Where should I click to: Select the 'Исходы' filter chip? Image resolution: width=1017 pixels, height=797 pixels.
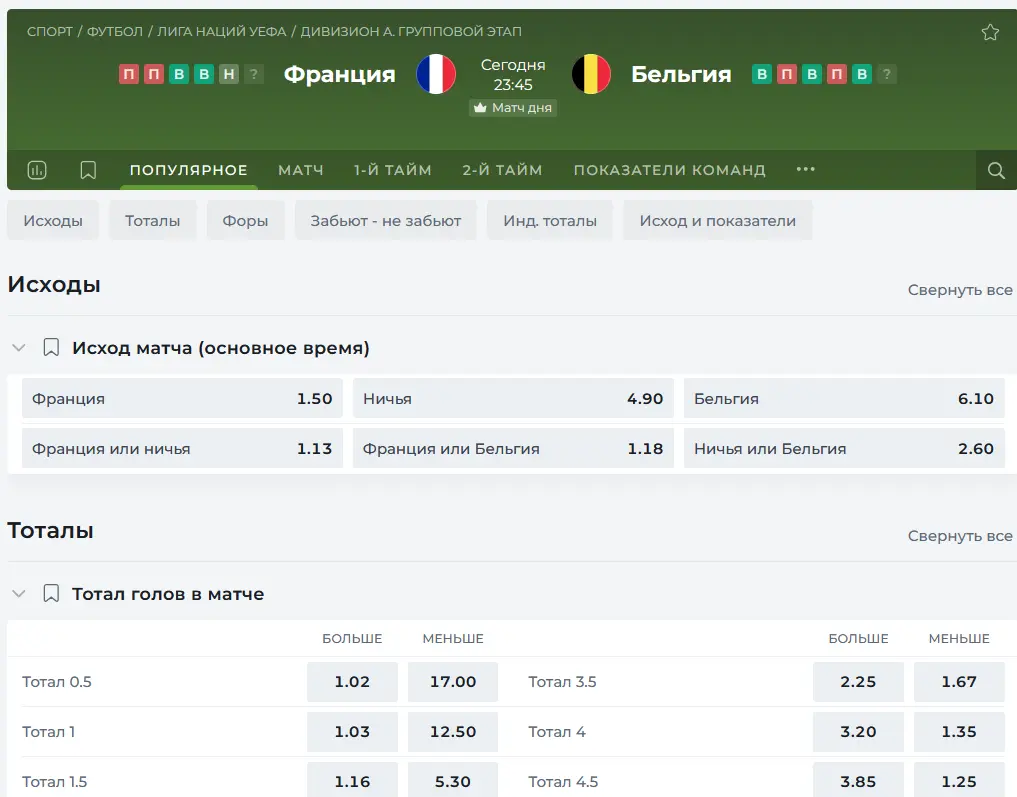[53, 220]
